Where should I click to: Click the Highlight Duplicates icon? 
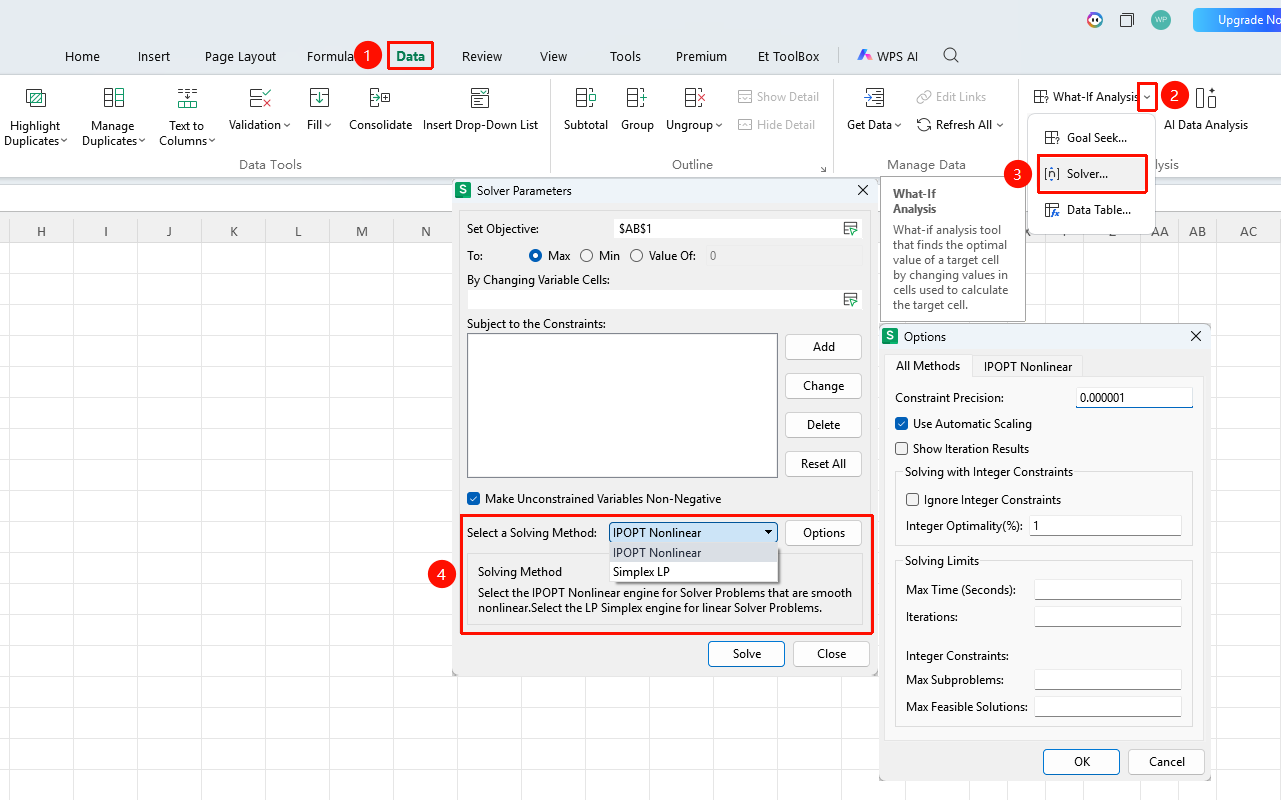[36, 98]
